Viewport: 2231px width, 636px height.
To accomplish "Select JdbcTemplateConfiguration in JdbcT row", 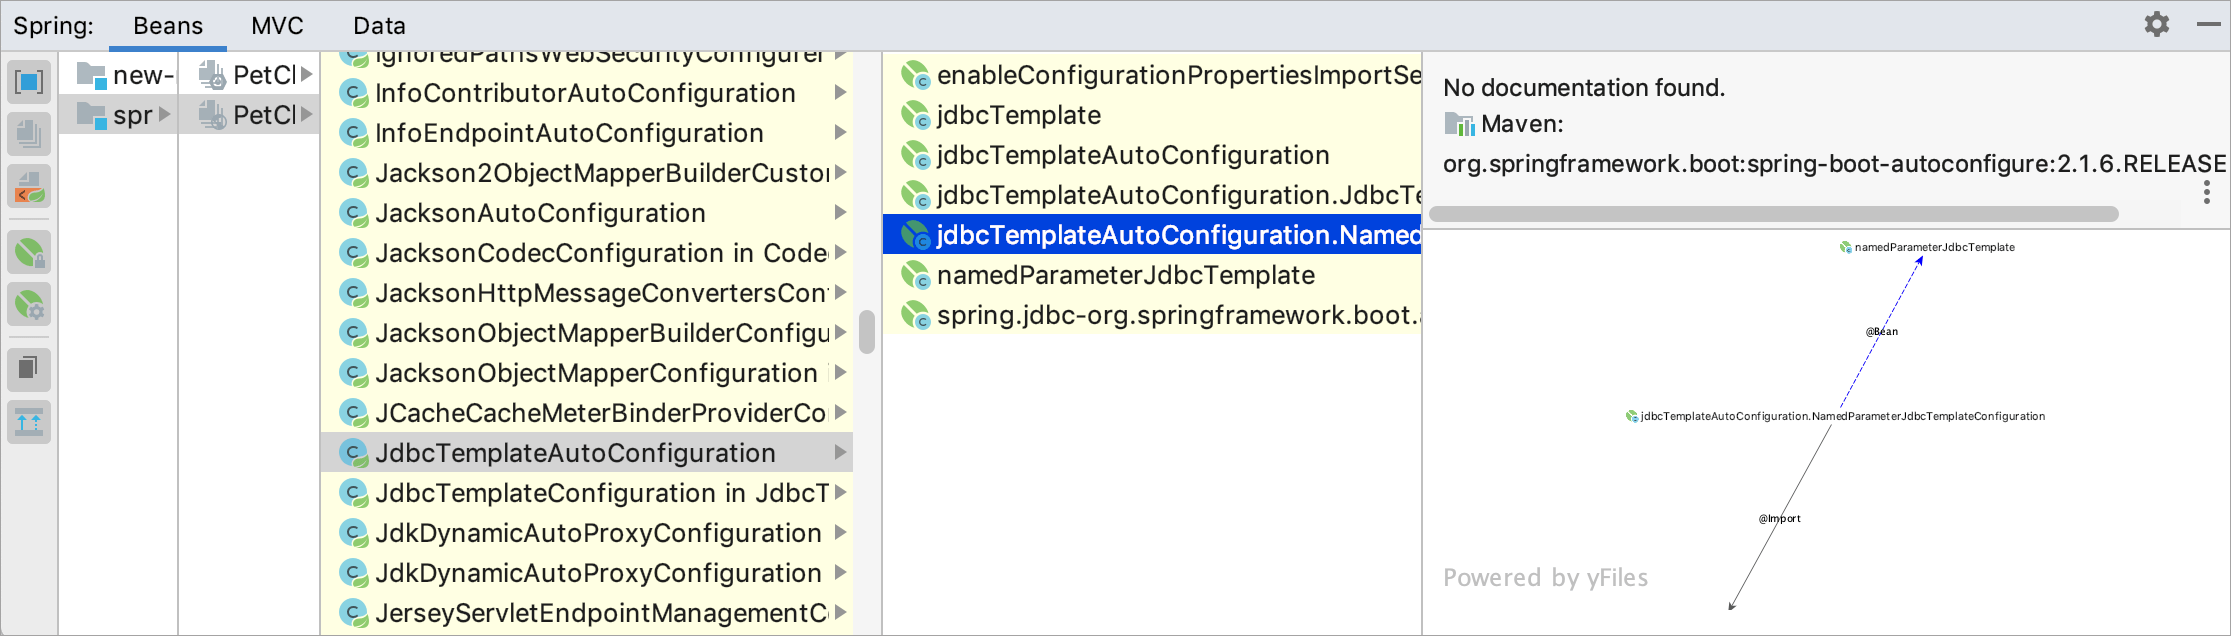I will (587, 493).
